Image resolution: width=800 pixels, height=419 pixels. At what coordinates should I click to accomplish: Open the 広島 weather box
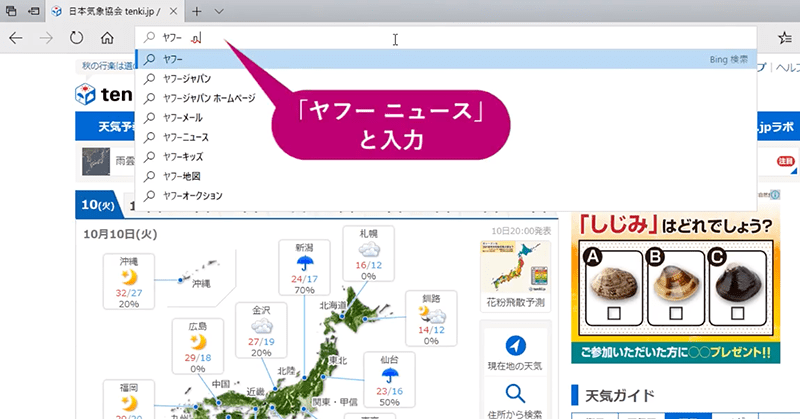coord(197,346)
